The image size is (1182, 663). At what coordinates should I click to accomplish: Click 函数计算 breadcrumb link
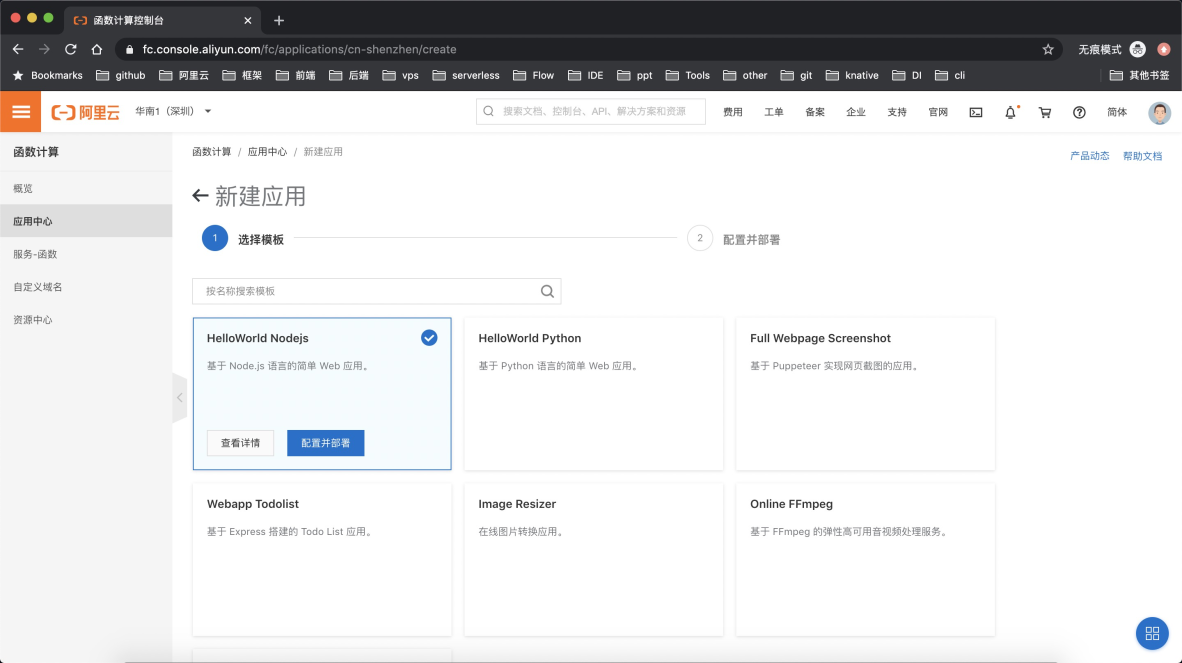(x=211, y=151)
